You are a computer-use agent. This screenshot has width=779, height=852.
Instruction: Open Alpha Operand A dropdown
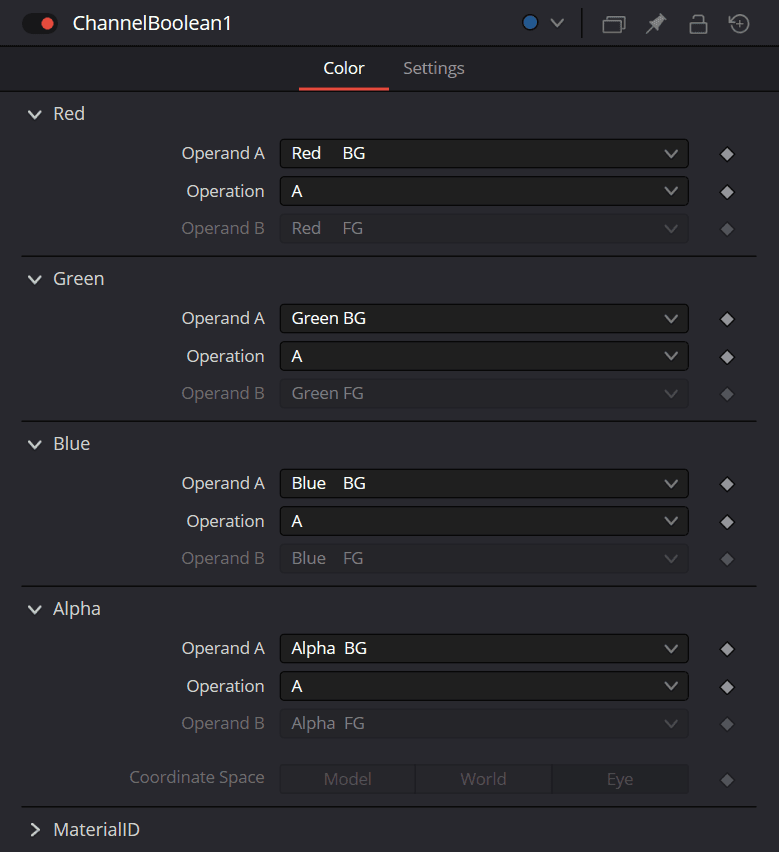point(484,648)
